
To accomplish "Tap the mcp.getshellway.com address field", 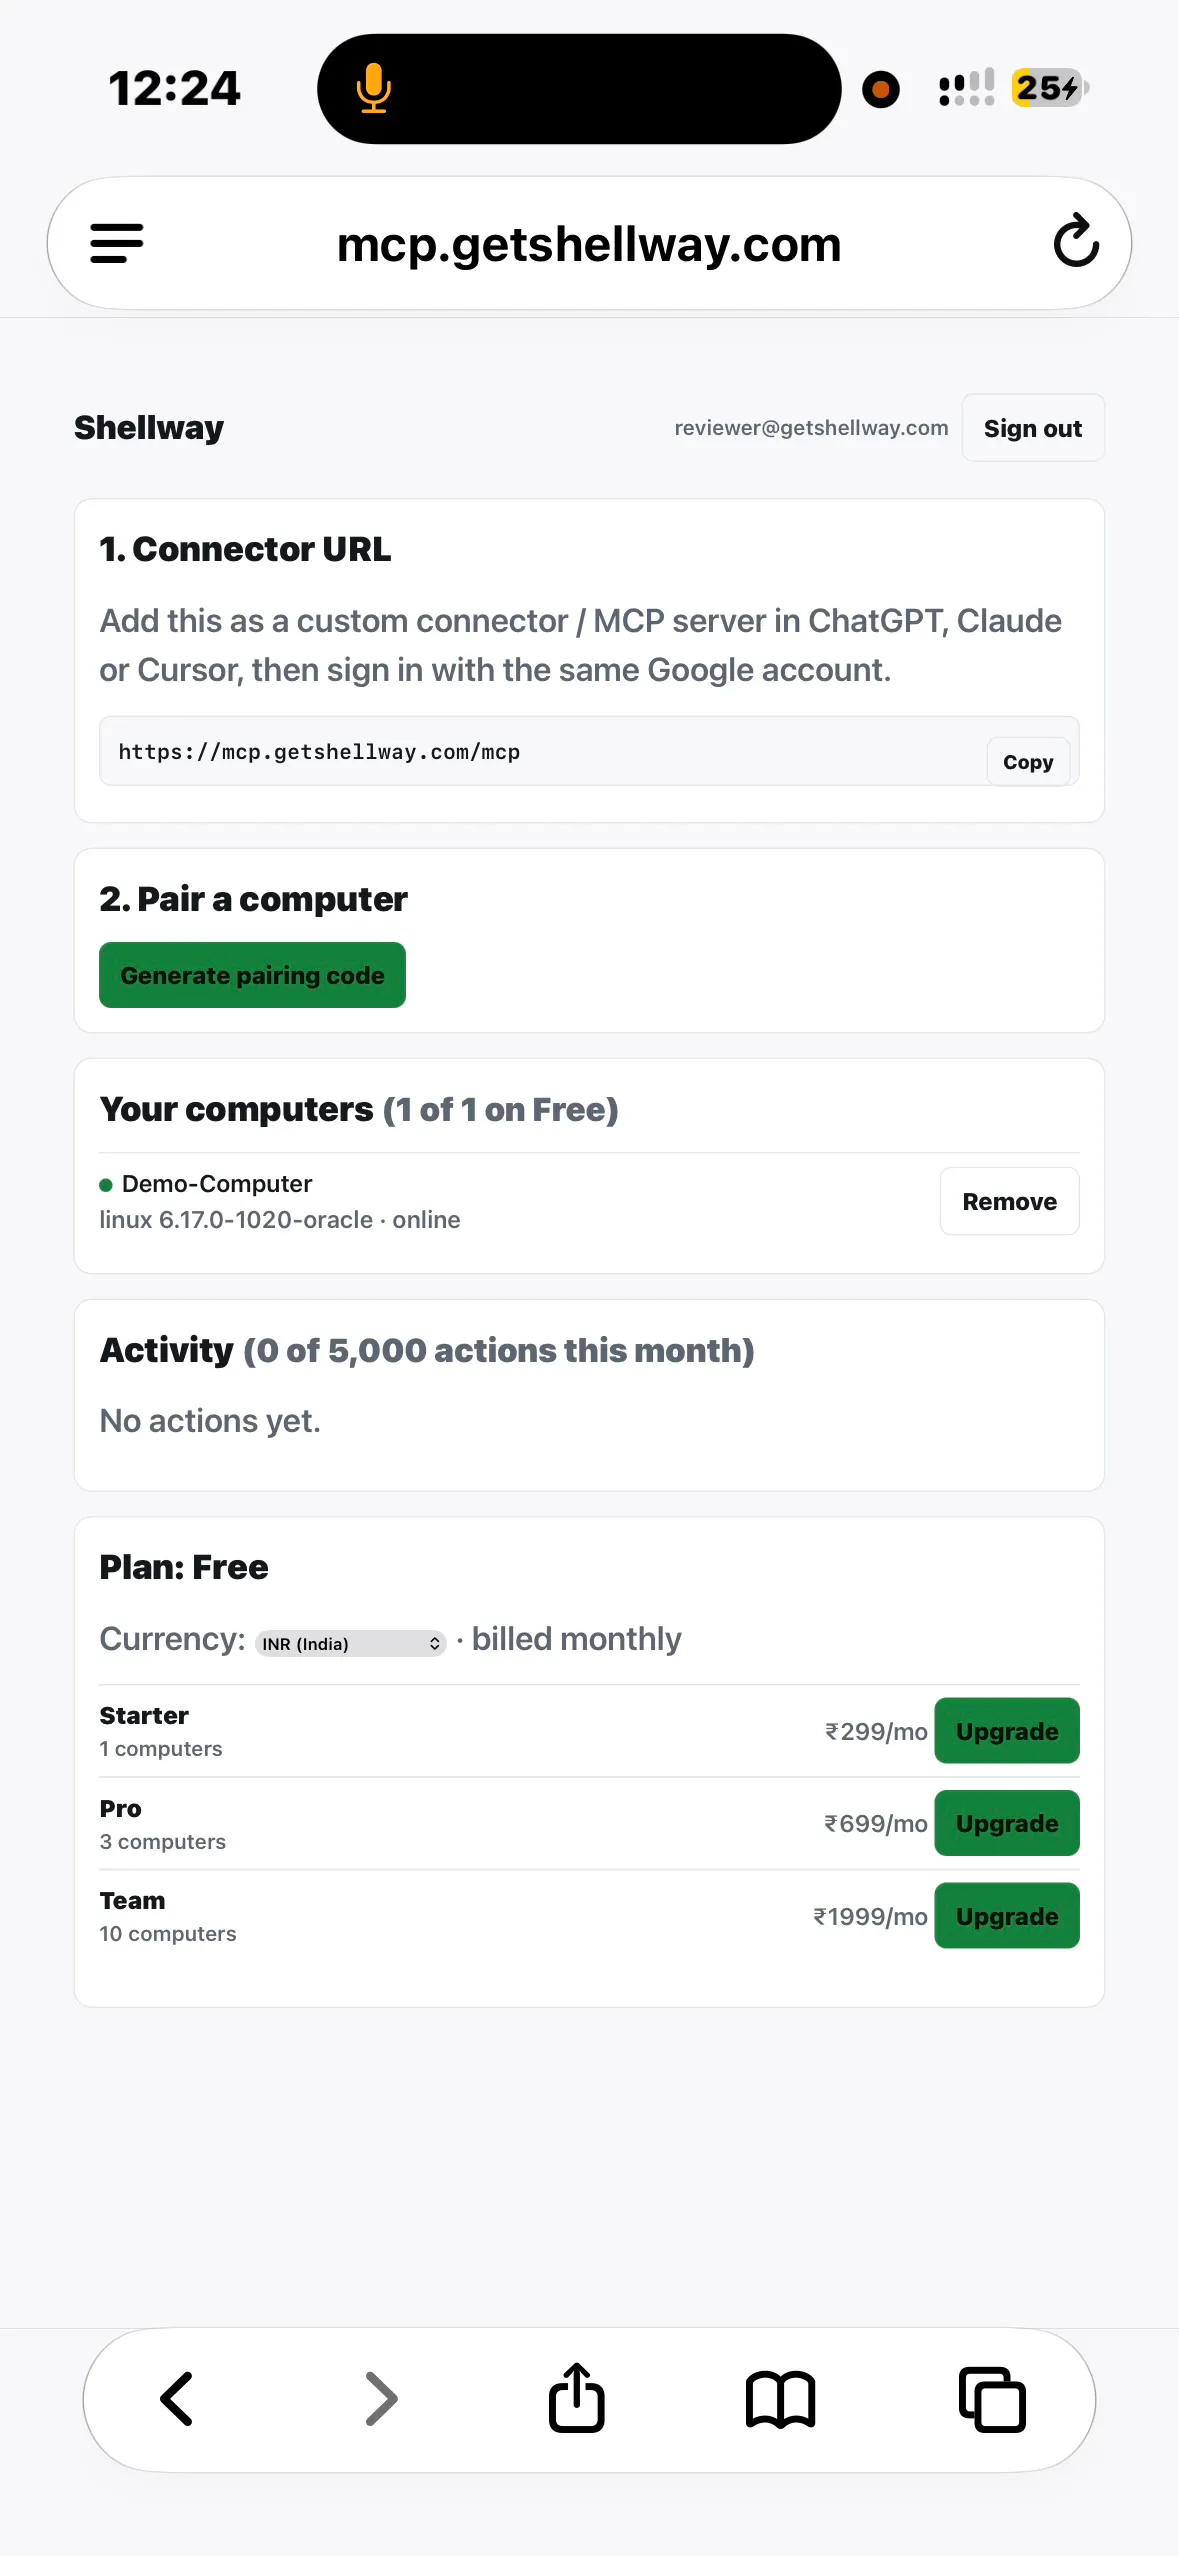I will pyautogui.click(x=589, y=243).
